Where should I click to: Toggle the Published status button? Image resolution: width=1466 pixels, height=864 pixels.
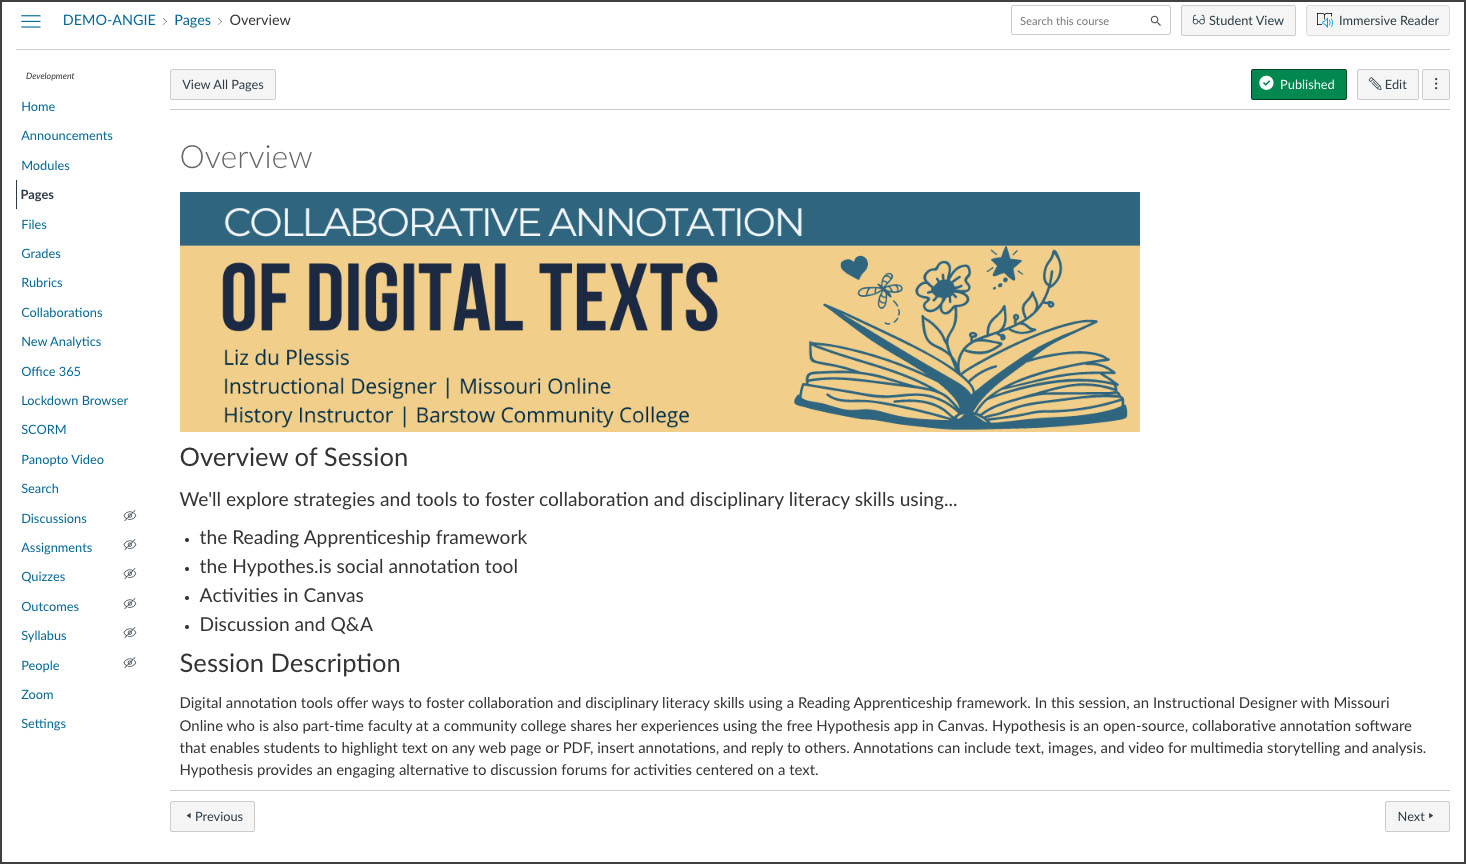(x=1298, y=85)
